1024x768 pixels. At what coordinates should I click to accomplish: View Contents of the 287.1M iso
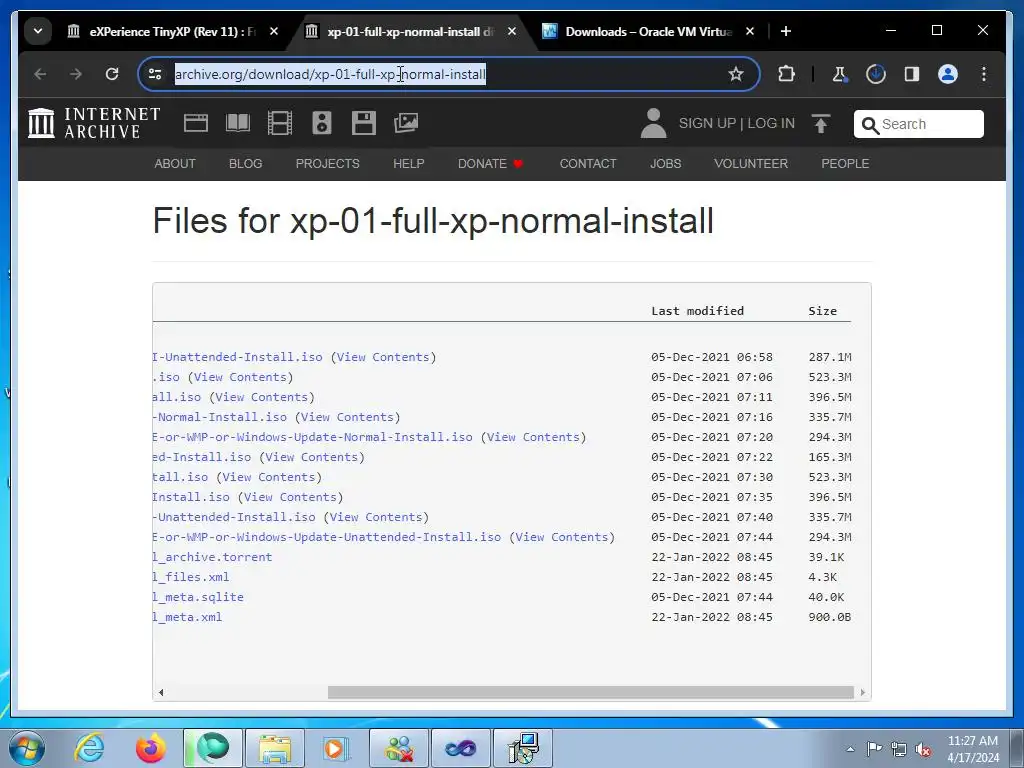point(383,357)
